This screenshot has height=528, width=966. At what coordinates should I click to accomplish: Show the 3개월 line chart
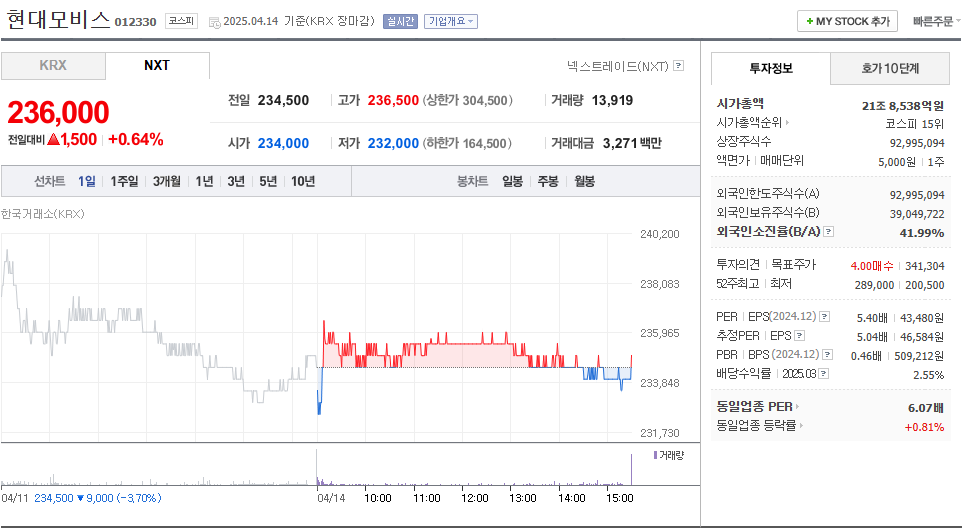166,181
